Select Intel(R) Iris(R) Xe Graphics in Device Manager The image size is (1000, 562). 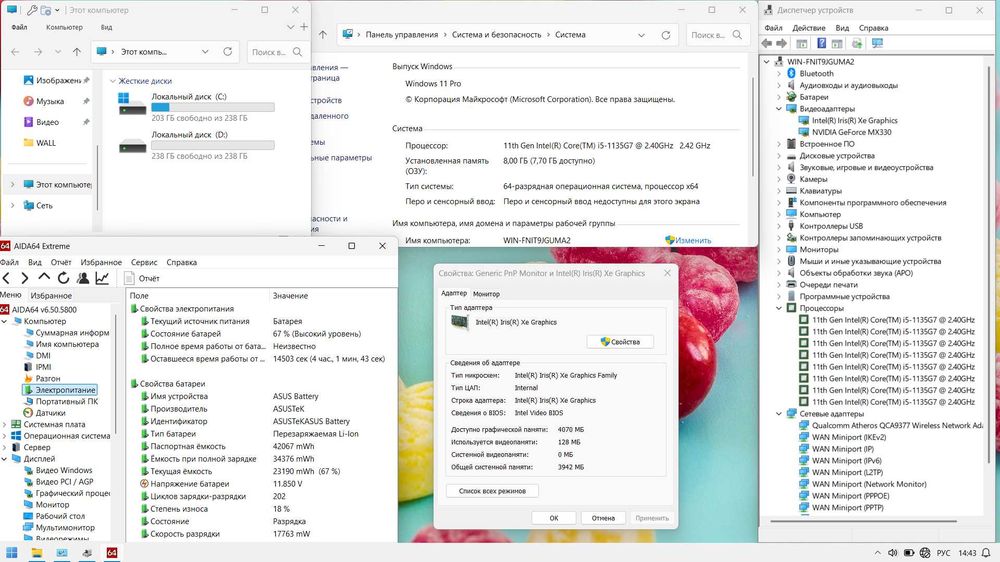click(x=854, y=121)
